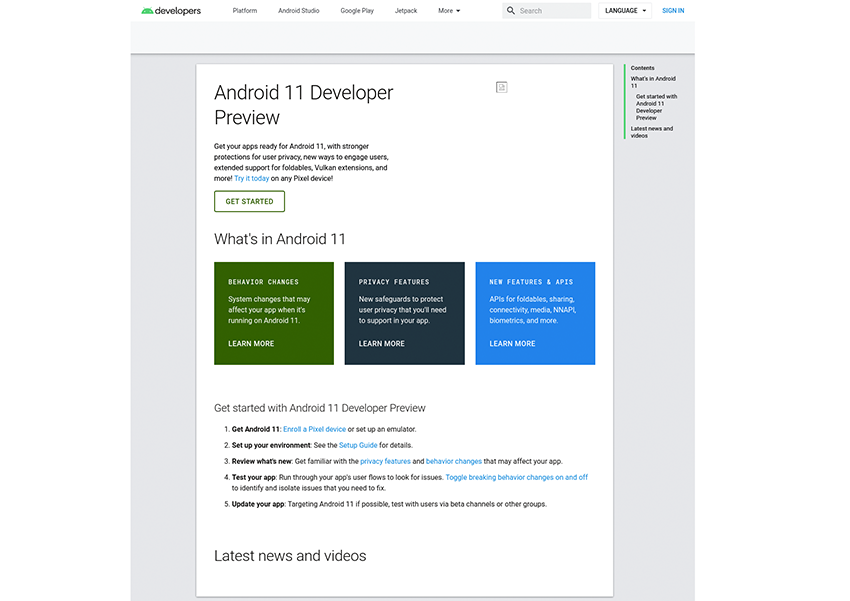Open the Privacy Features card
Image resolution: width=850 pixels, height=601 pixels.
pyautogui.click(x=404, y=313)
